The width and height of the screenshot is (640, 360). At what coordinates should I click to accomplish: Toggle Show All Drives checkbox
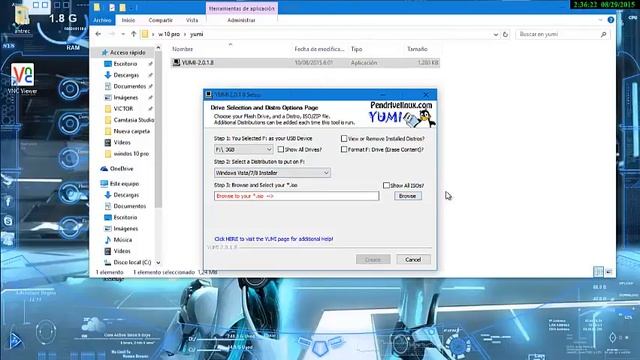coord(281,149)
